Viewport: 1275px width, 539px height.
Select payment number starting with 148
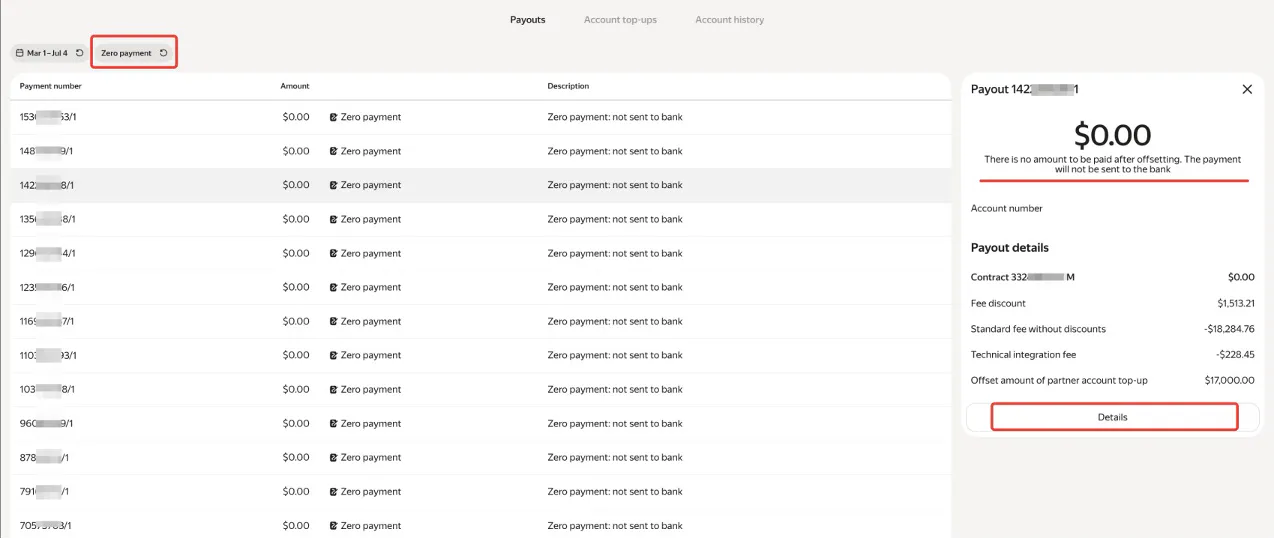[x=47, y=151]
